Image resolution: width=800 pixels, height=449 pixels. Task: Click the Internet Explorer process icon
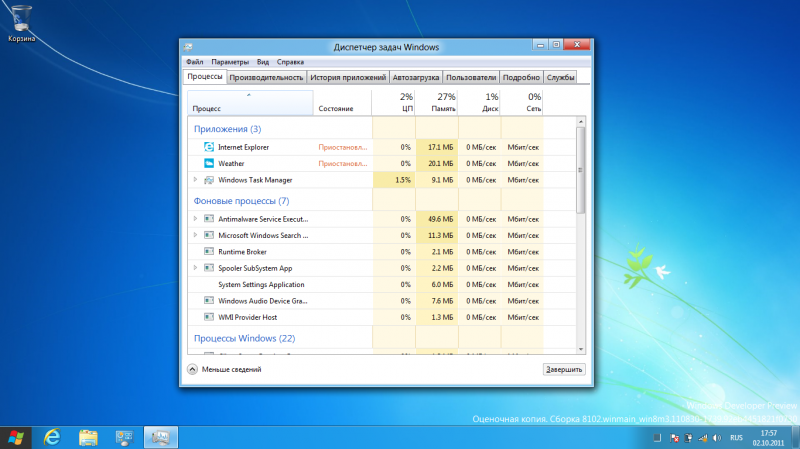(x=209, y=147)
